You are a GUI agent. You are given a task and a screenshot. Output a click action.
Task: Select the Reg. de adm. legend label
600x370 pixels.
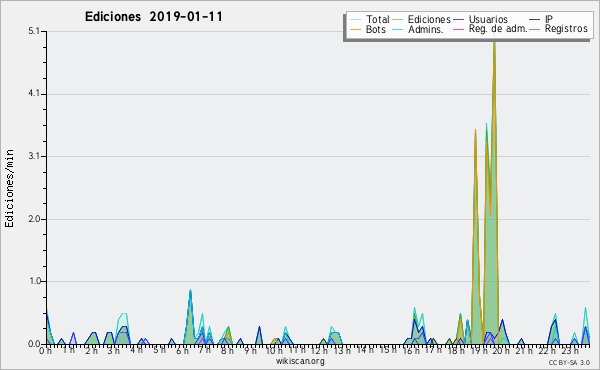click(498, 29)
